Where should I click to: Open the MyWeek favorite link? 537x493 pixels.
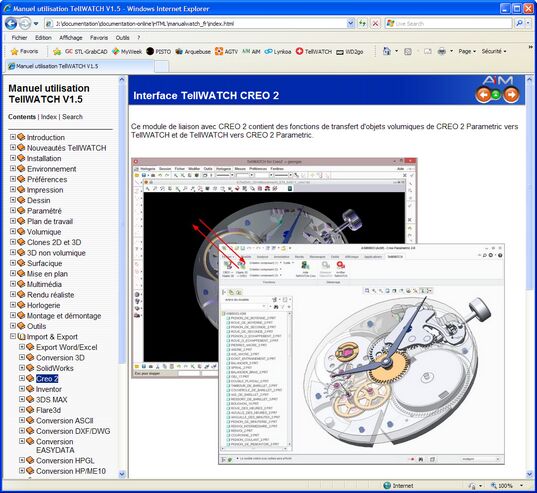click(127, 52)
